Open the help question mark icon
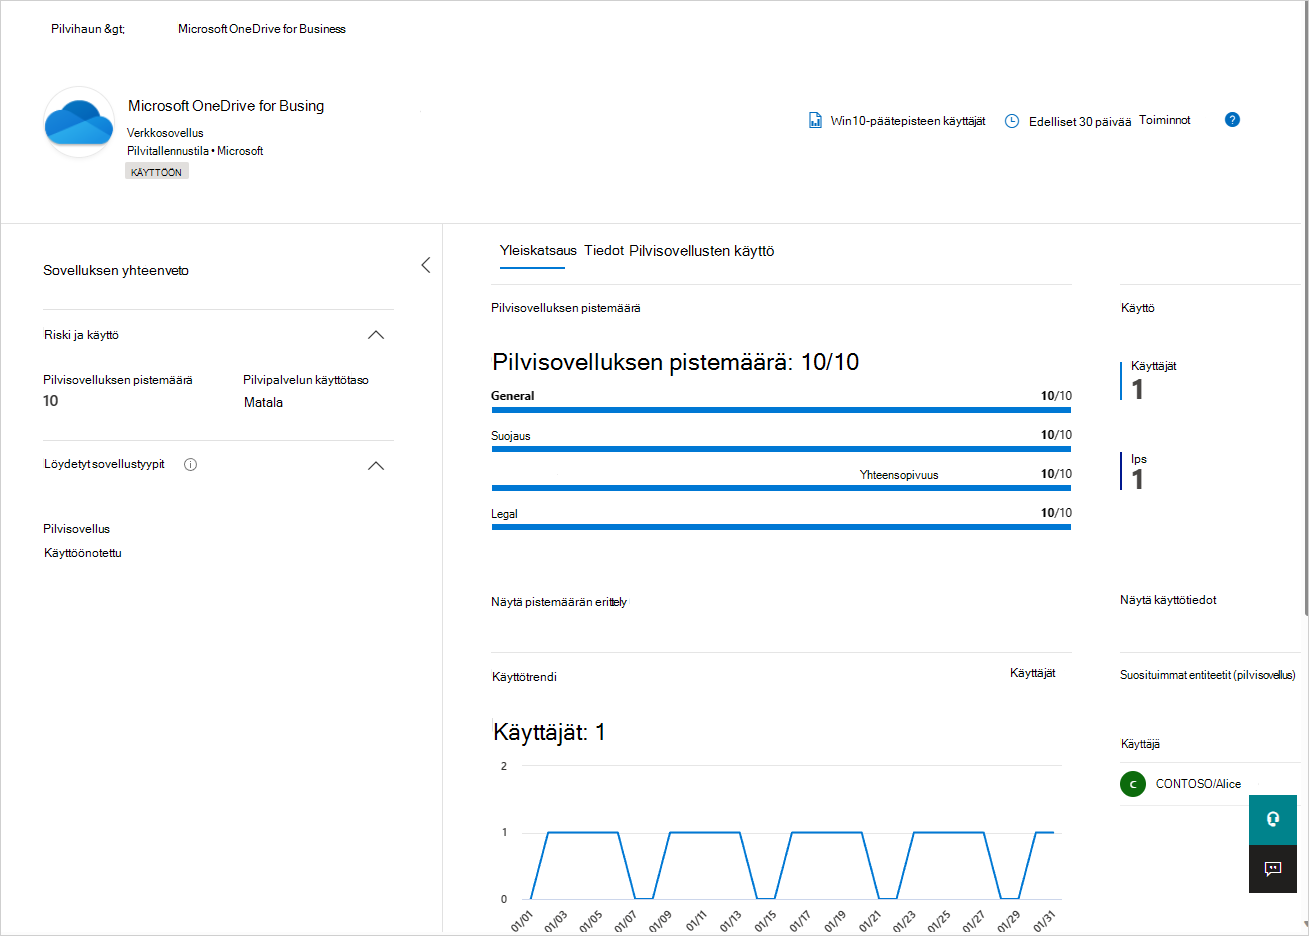The height and width of the screenshot is (936, 1309). [1232, 120]
